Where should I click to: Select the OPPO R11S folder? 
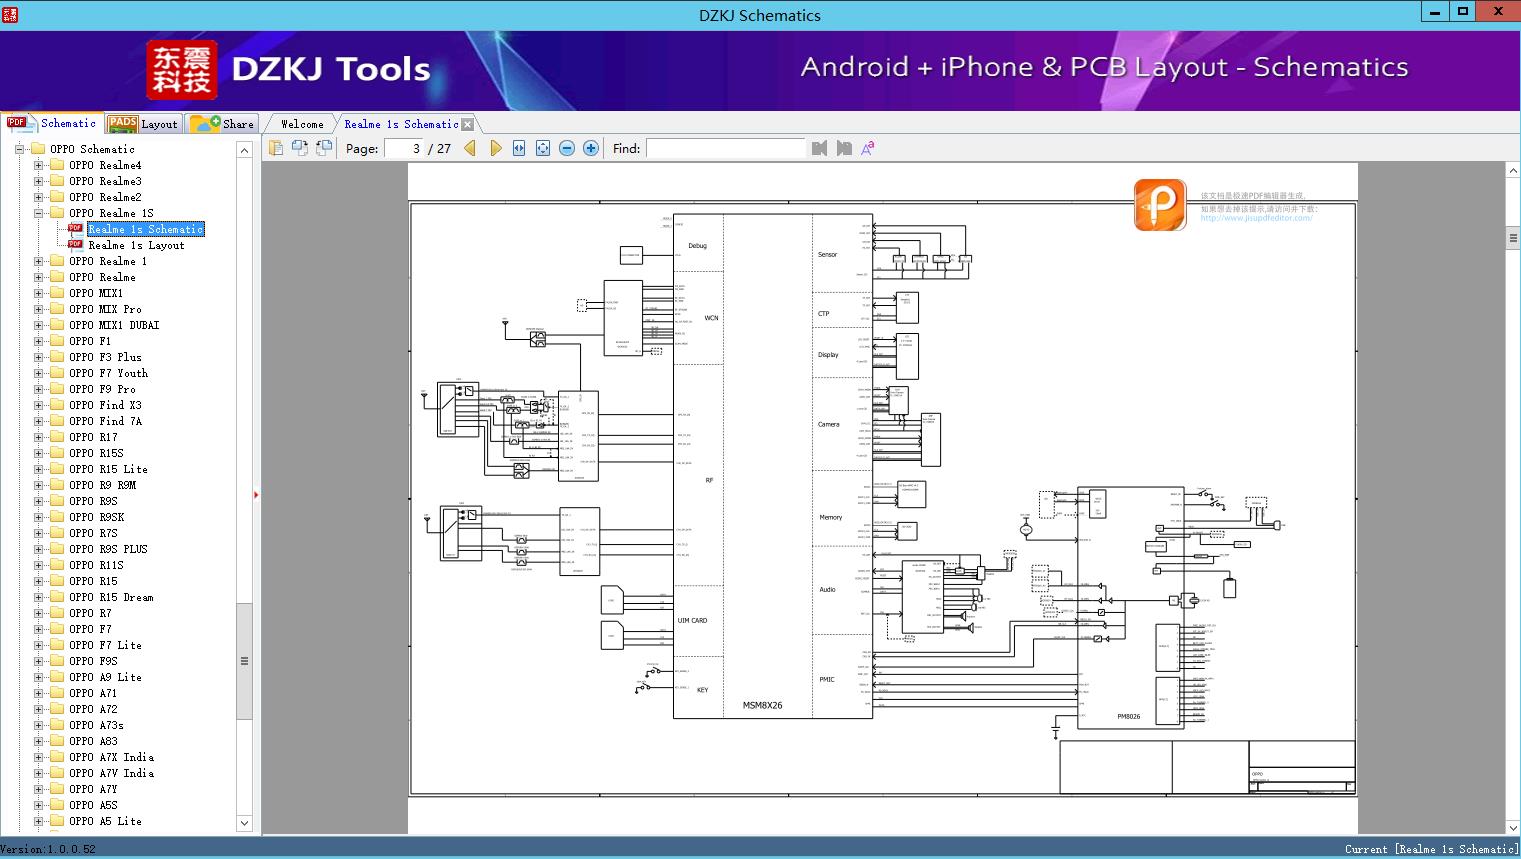tap(96, 565)
